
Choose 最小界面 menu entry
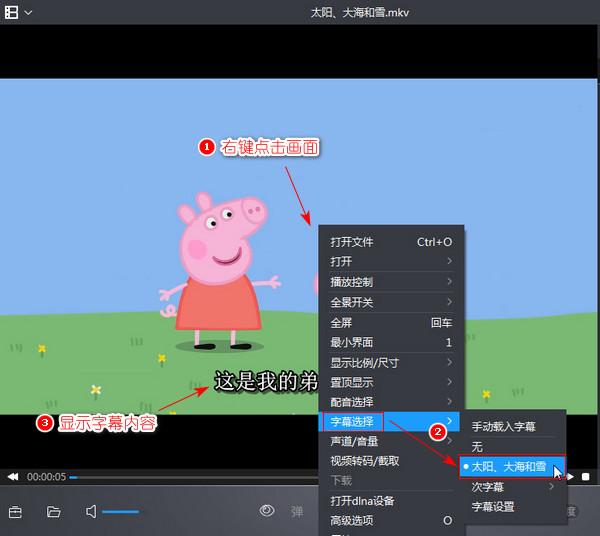coord(391,342)
